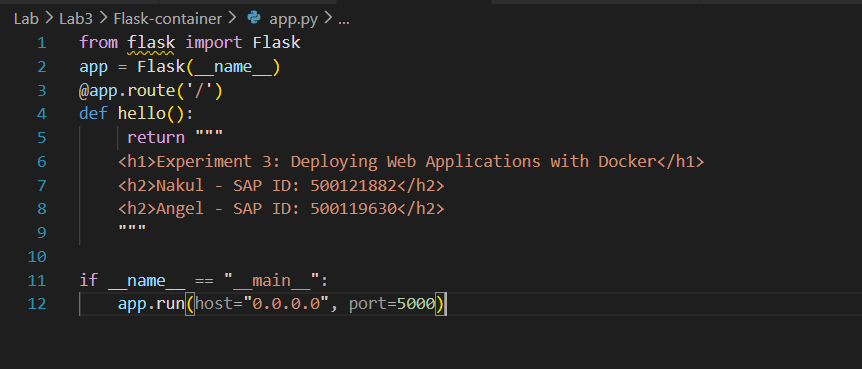Place cursor on '@app.route' decorator
This screenshot has width=862, height=369.
127,90
